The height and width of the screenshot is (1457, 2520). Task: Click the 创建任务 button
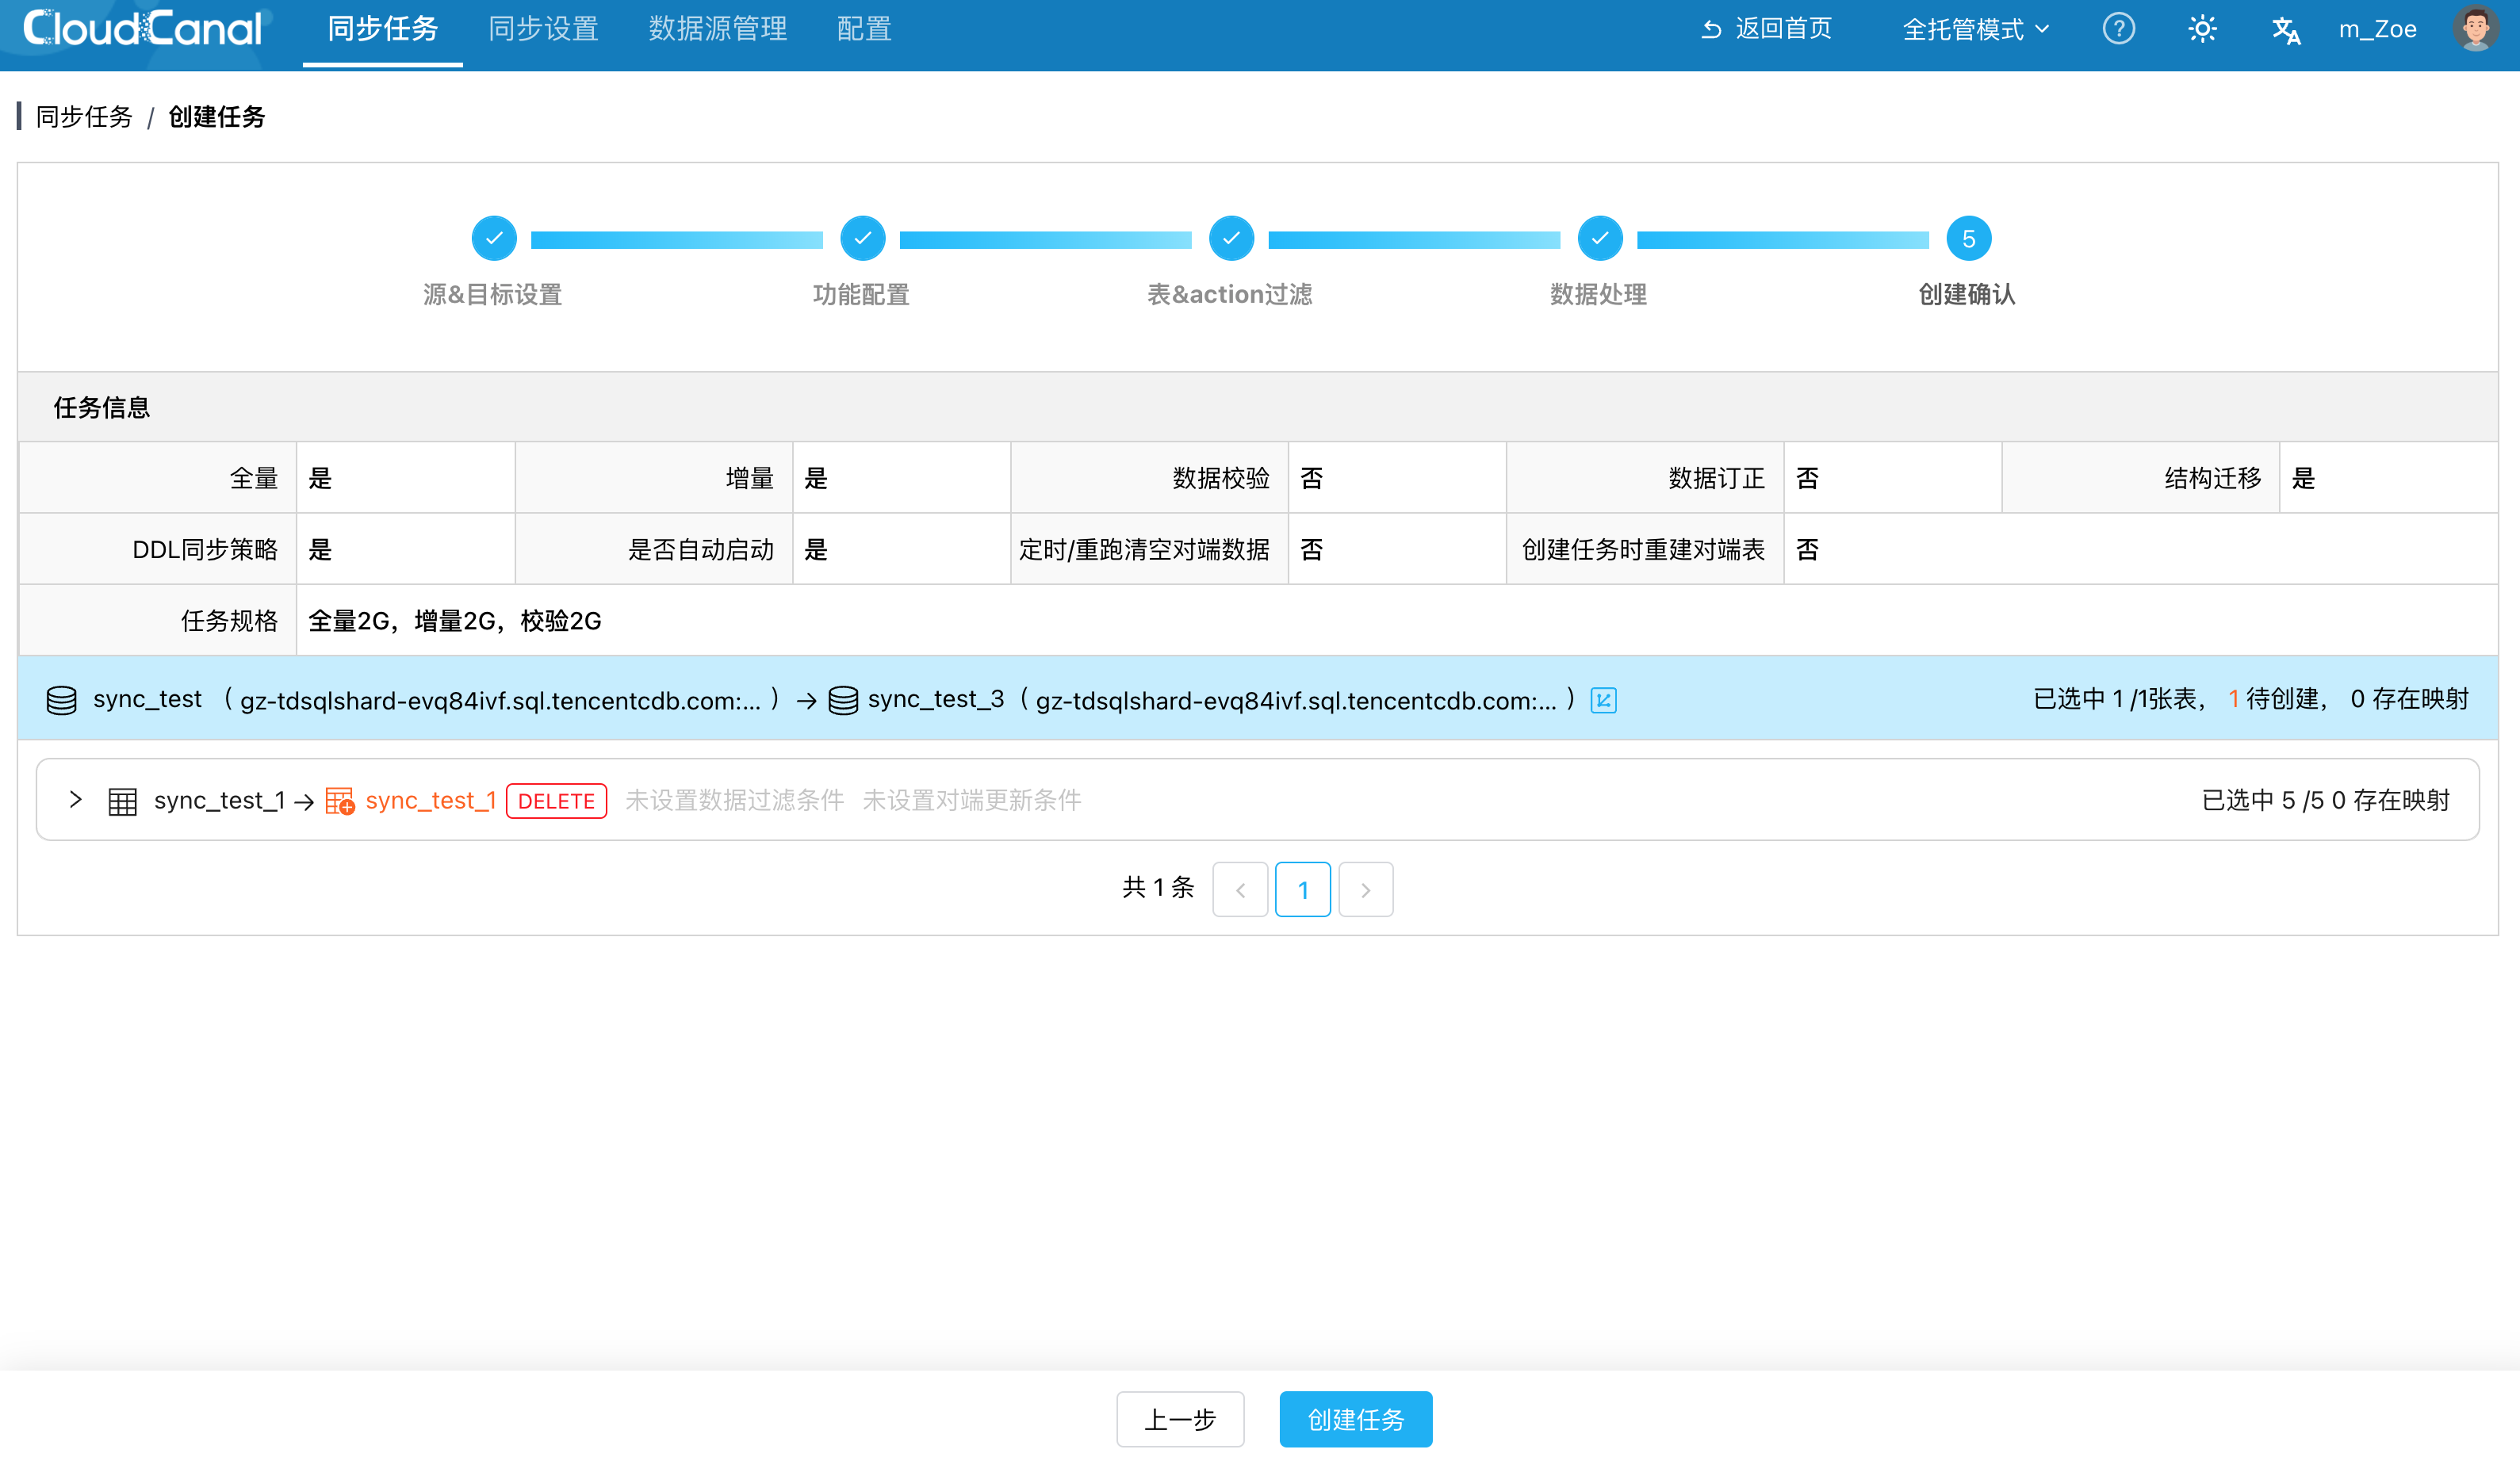click(1355, 1418)
